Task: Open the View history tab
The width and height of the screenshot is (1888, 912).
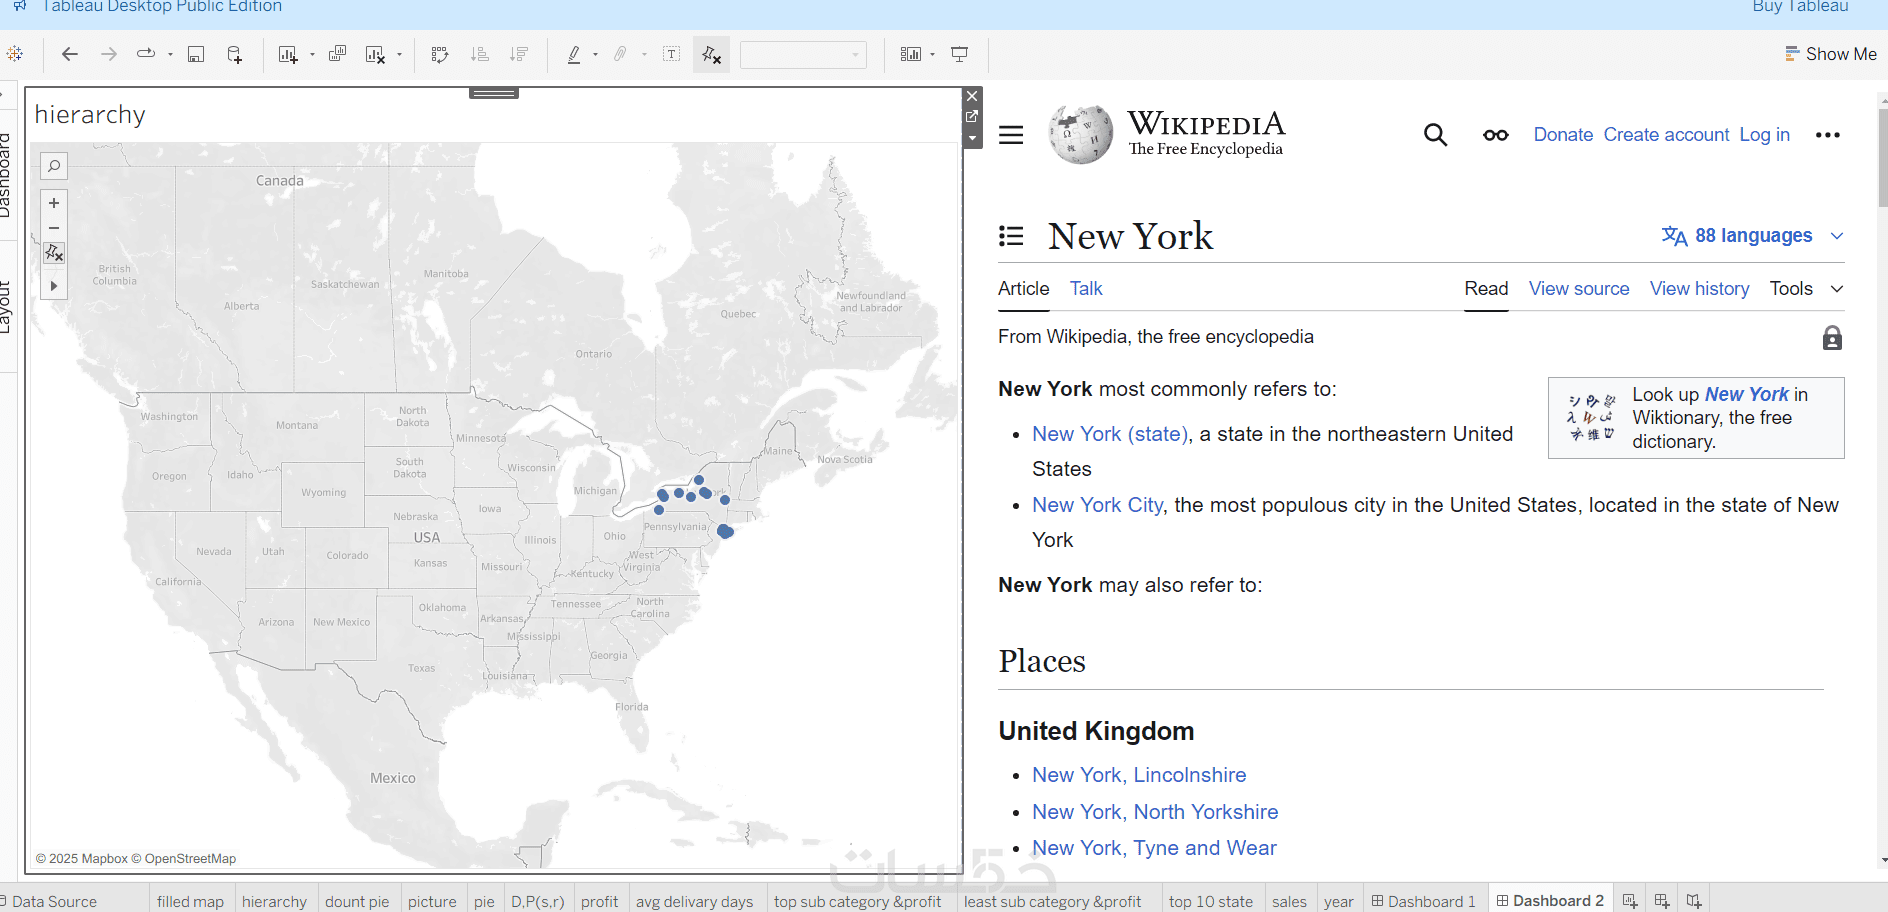Action: [x=1700, y=289]
